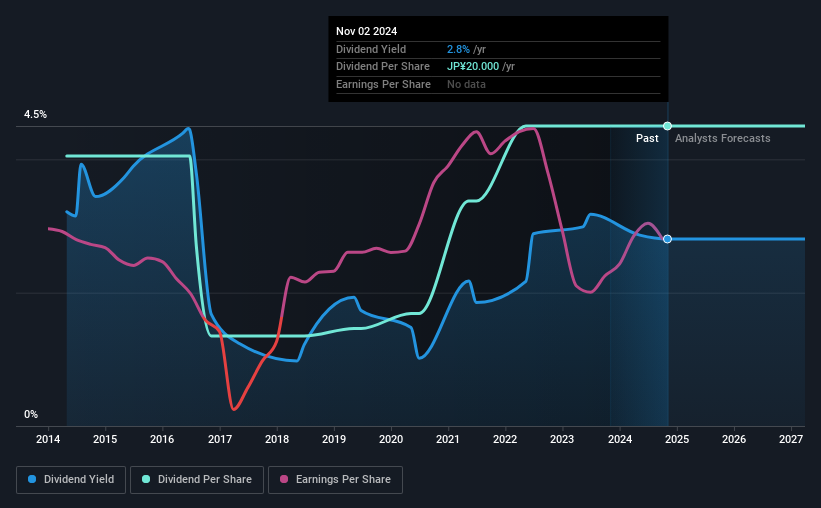Click the 2019 x-axis label
This screenshot has width=821, height=508.
pyautogui.click(x=334, y=439)
